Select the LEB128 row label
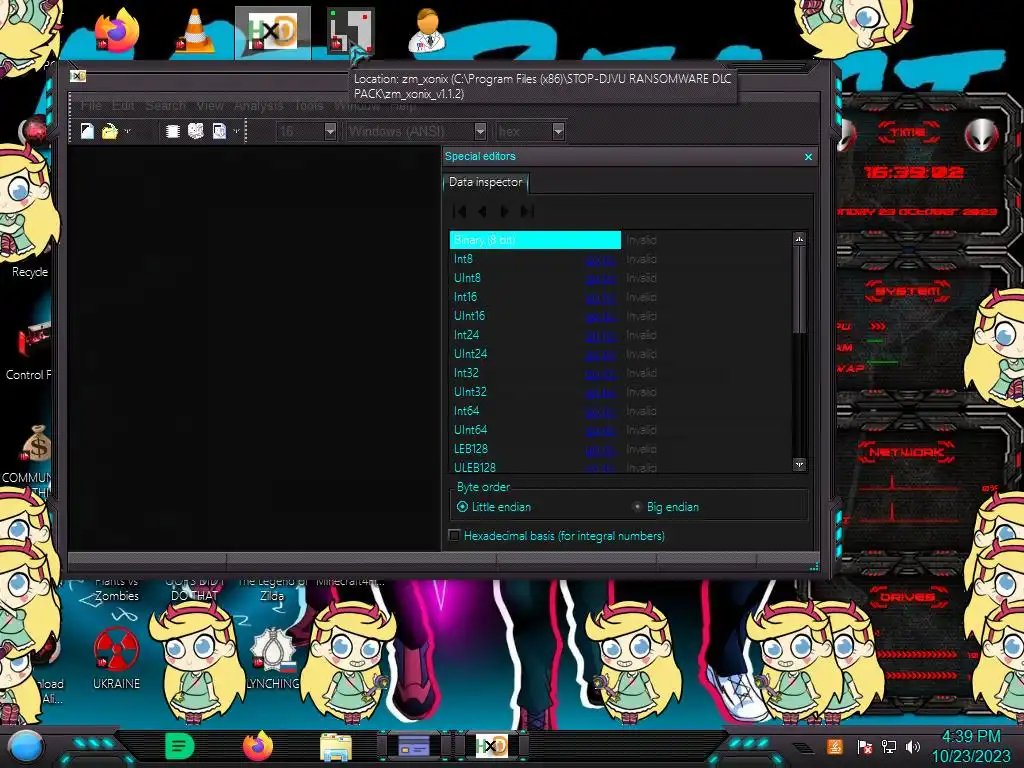The height and width of the screenshot is (768, 1024). pos(471,449)
